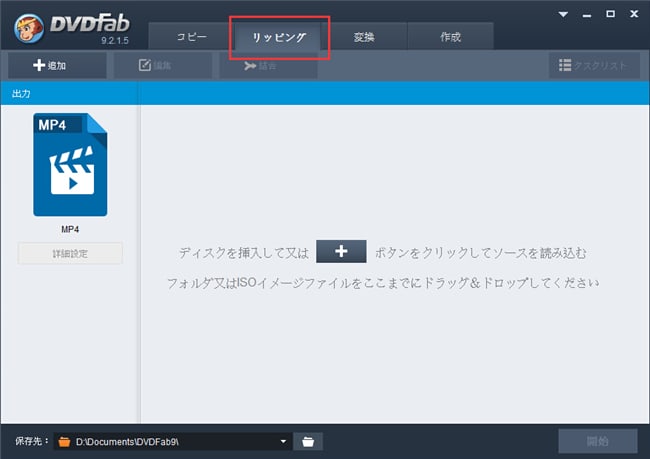The width and height of the screenshot is (650, 459).
Task: Click the large plus button to load source
Action: [x=341, y=251]
